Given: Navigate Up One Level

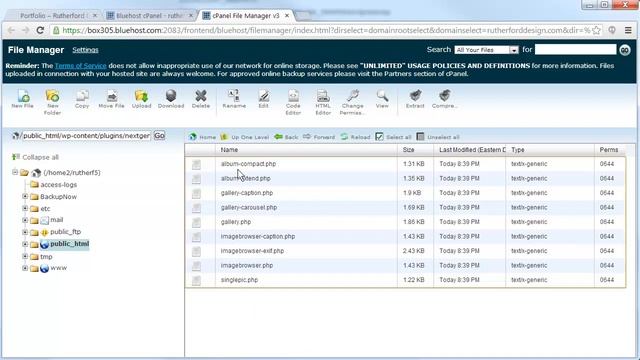Looking at the screenshot, I should pos(244,137).
